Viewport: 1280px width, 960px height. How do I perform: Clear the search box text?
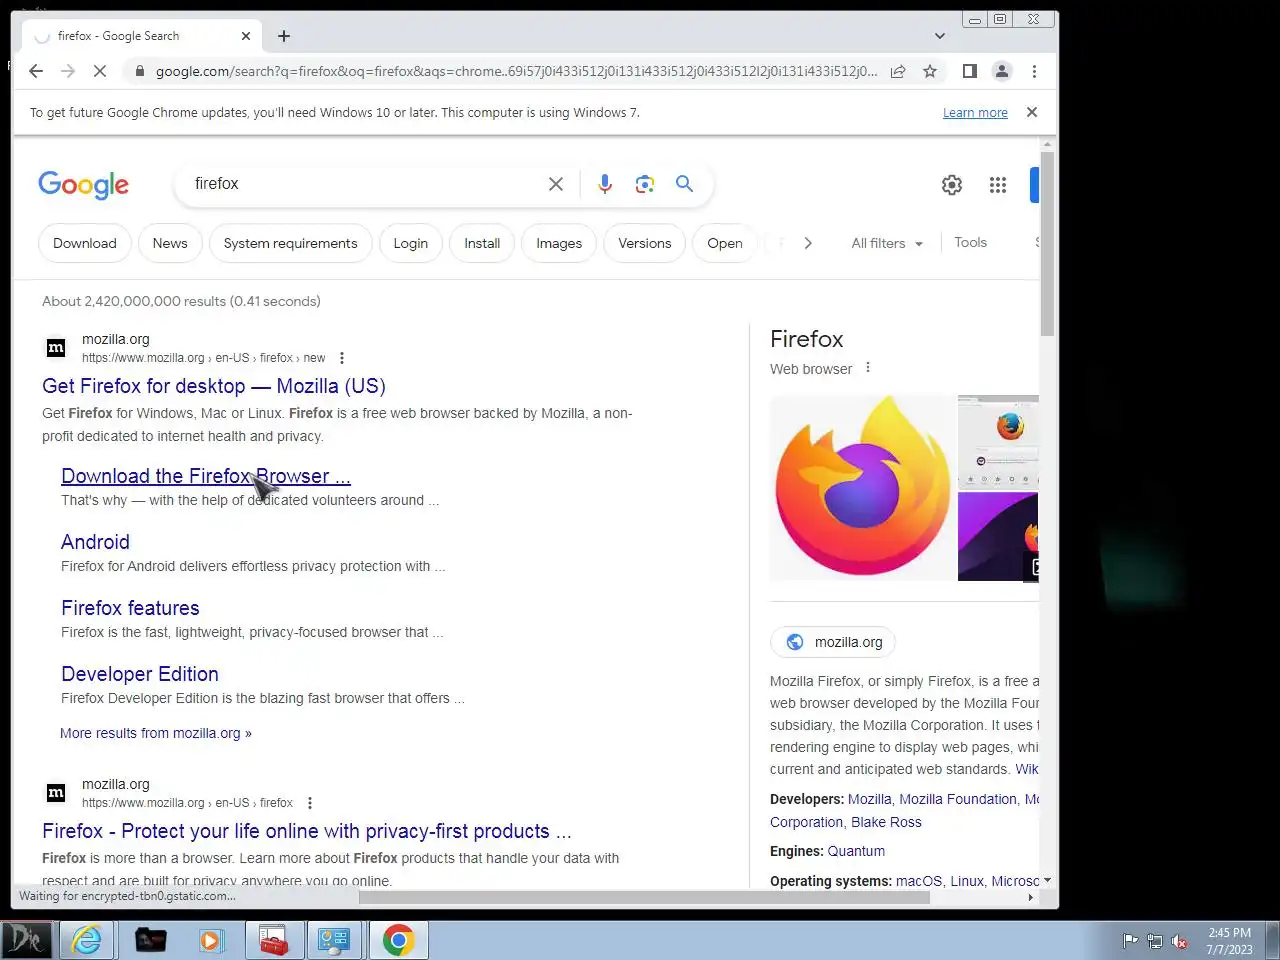tap(556, 184)
